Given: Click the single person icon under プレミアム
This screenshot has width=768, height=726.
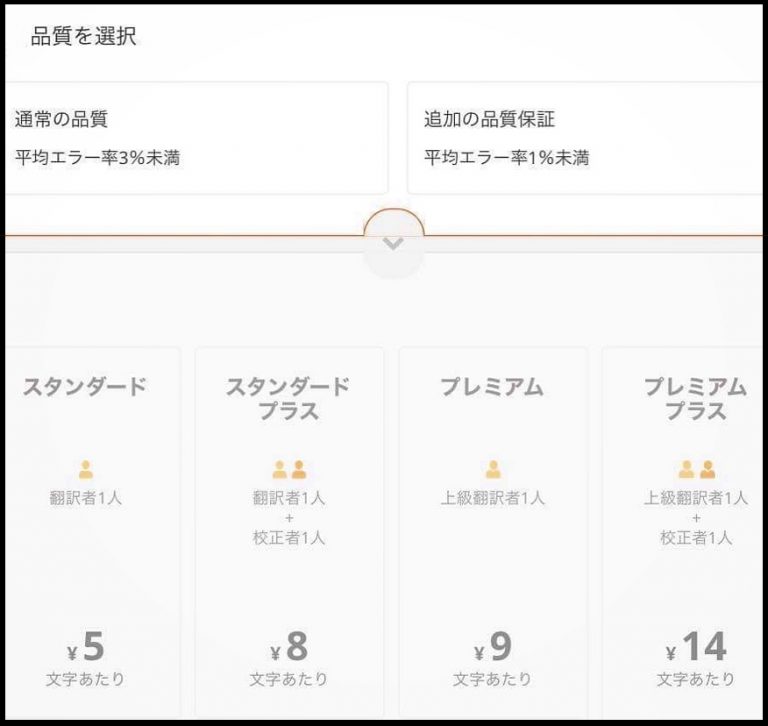Looking at the screenshot, I should click(x=493, y=469).
